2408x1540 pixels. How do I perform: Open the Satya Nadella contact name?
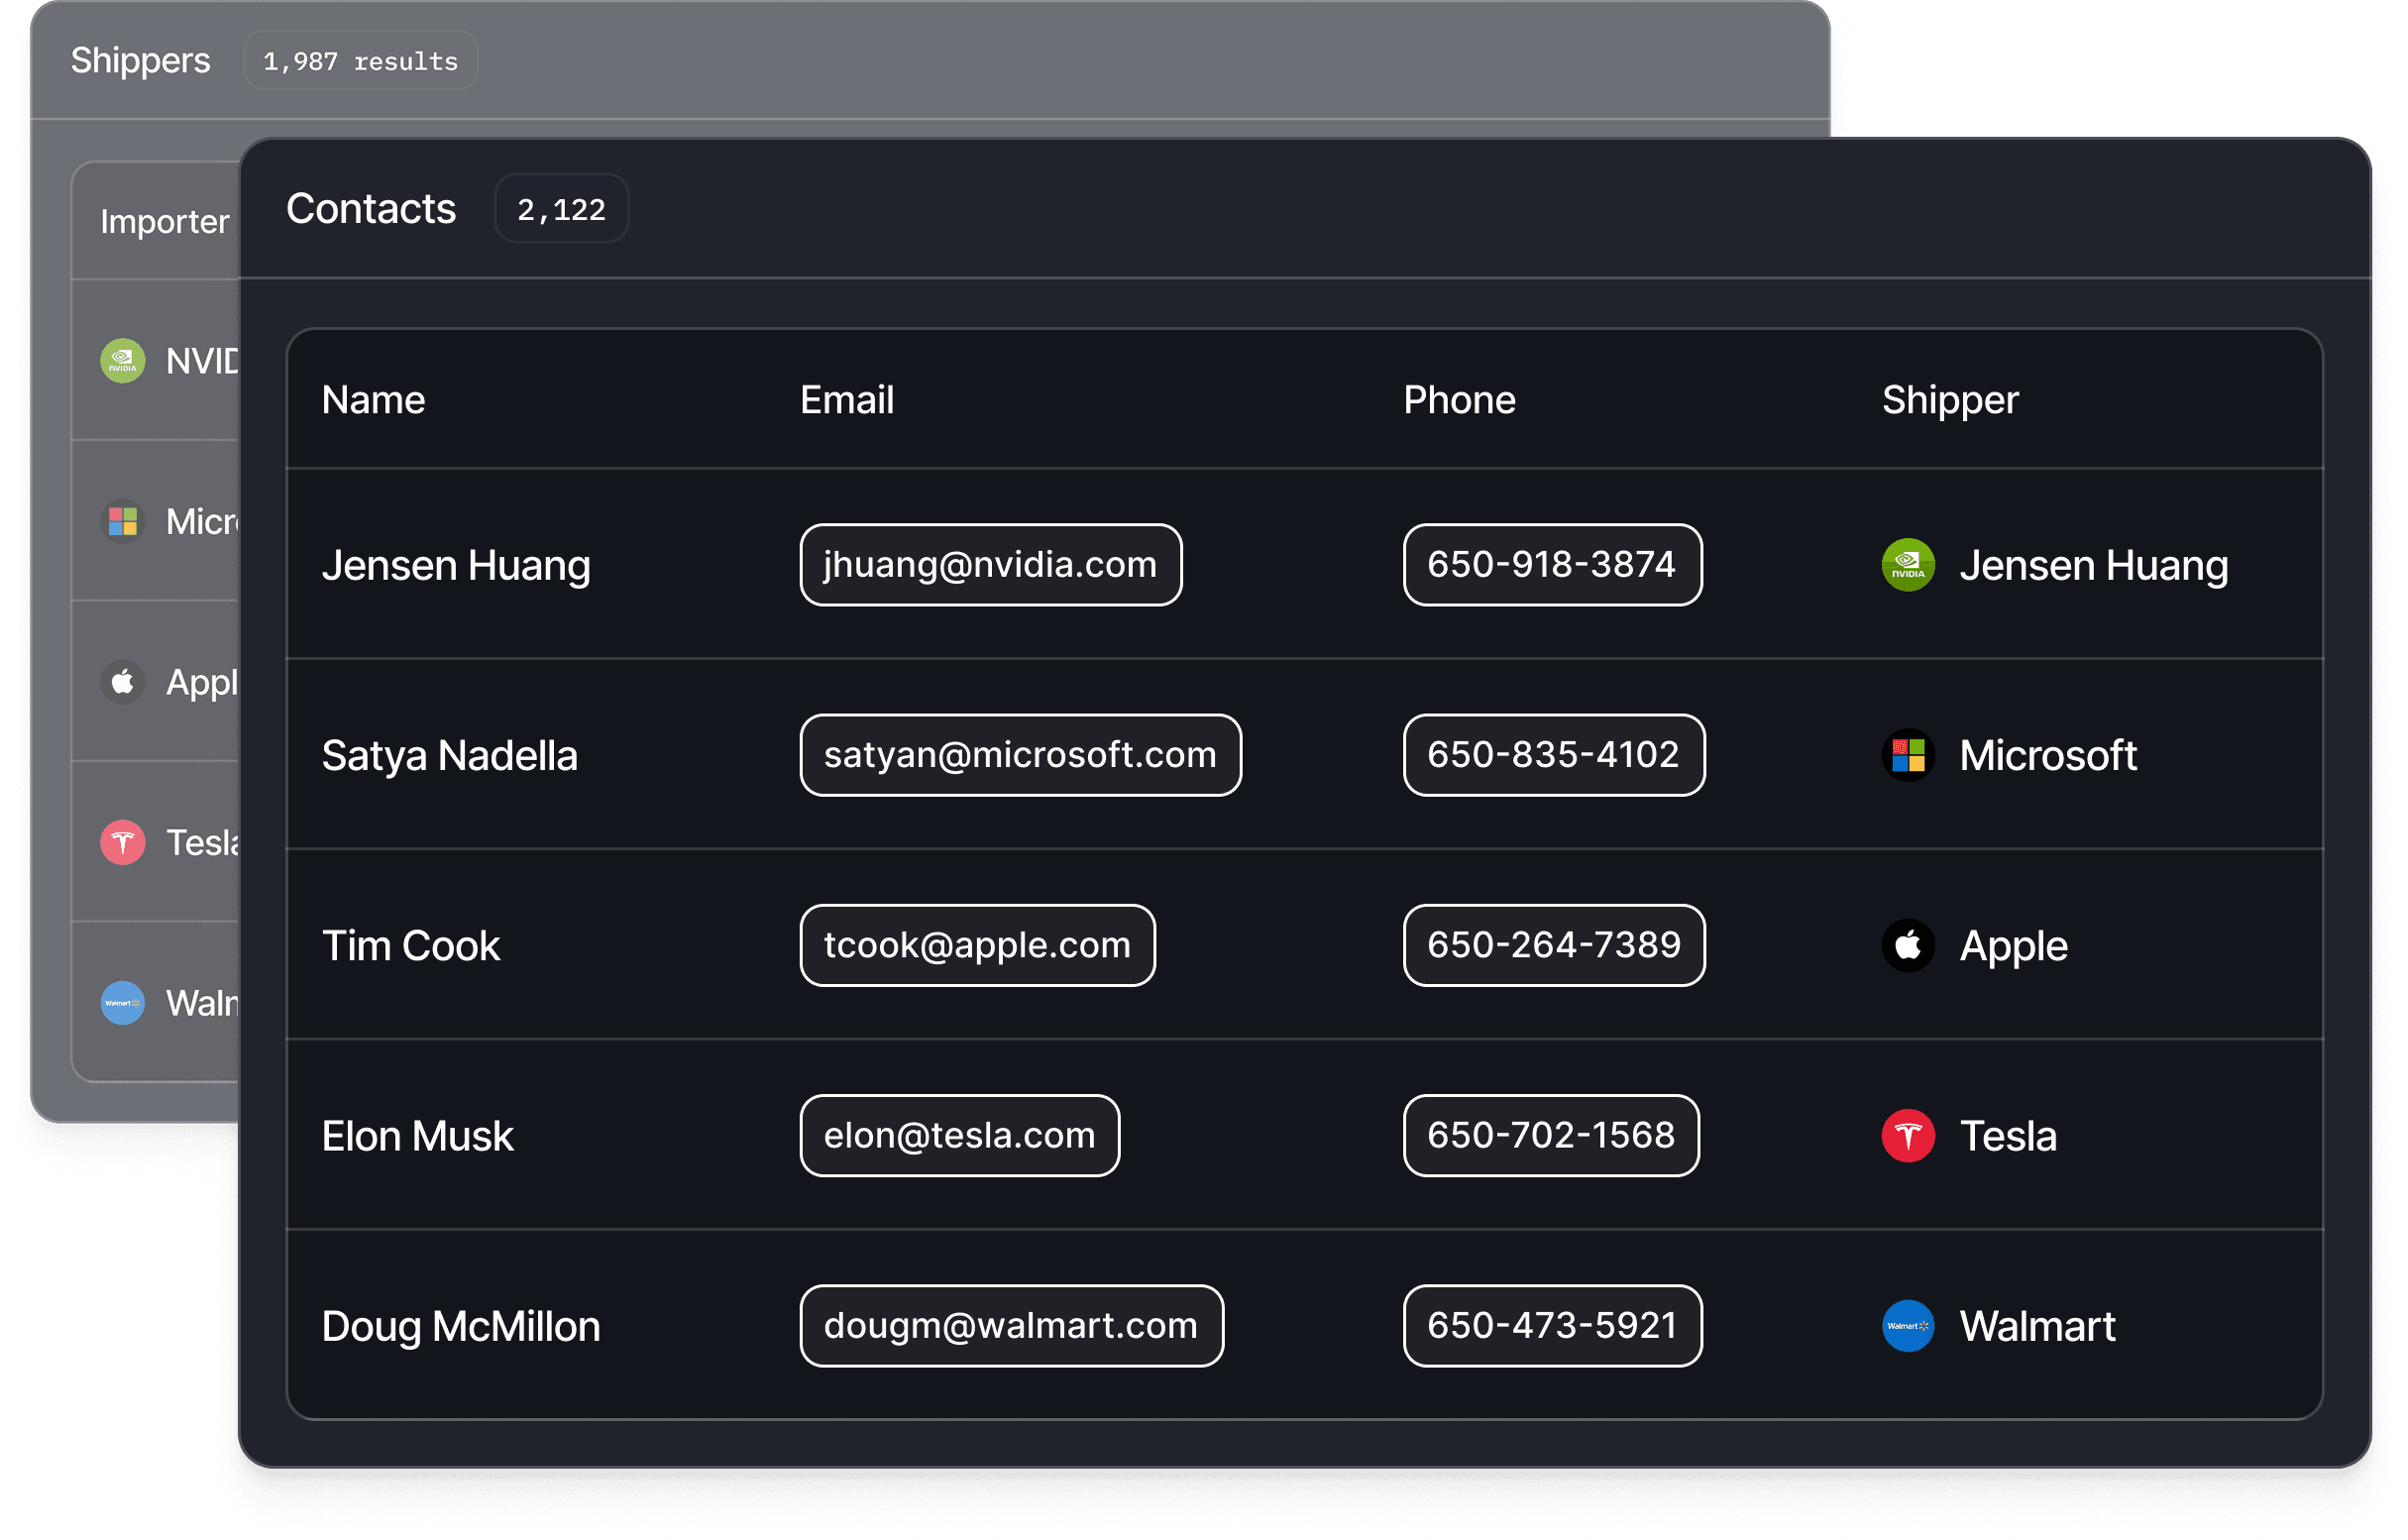[x=449, y=755]
